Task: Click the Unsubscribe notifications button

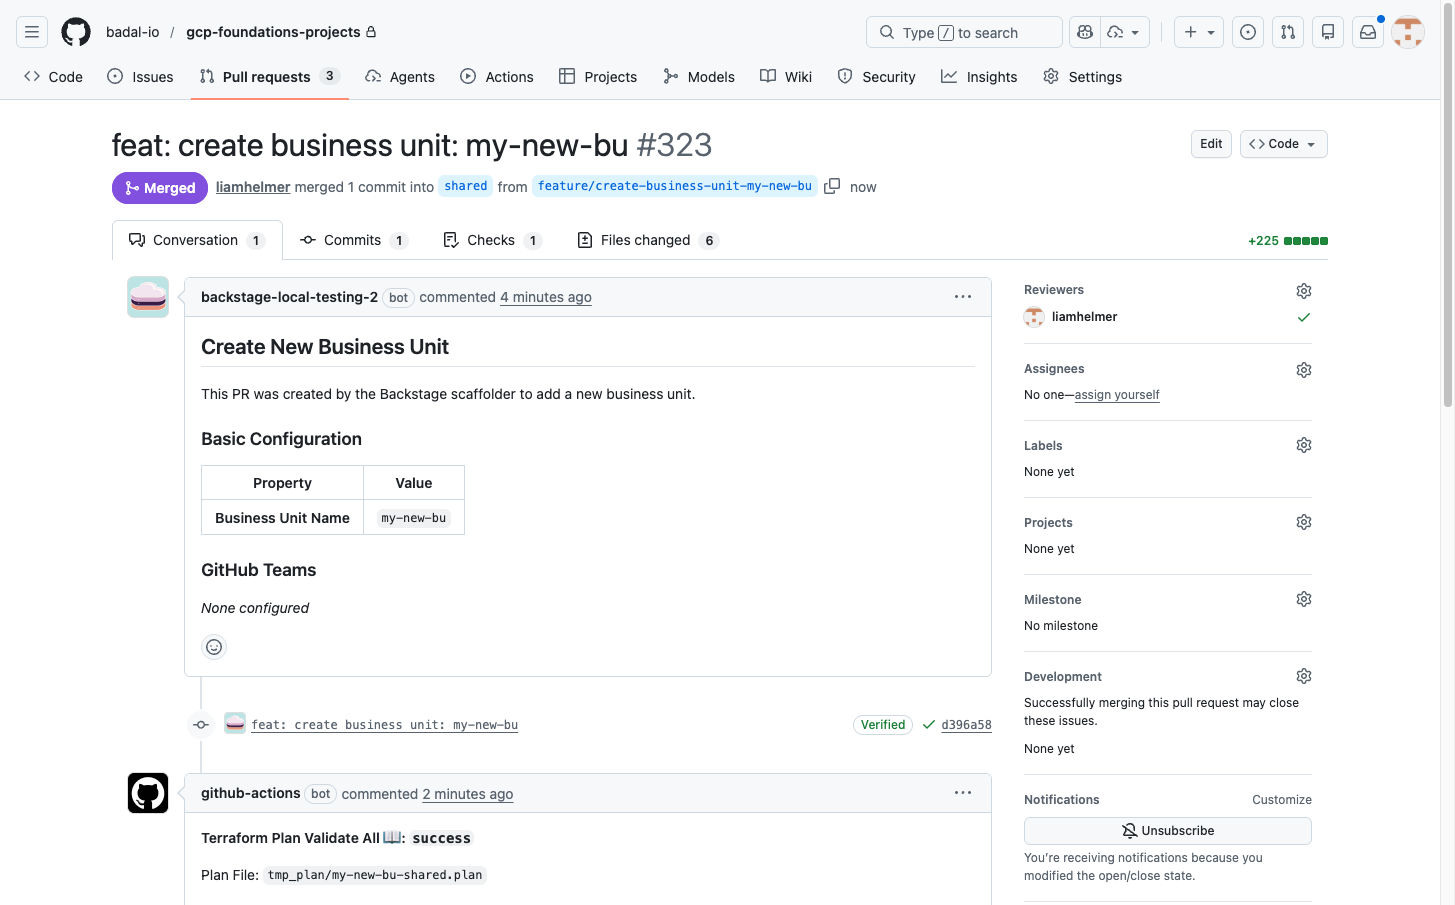Action: [x=1168, y=831]
